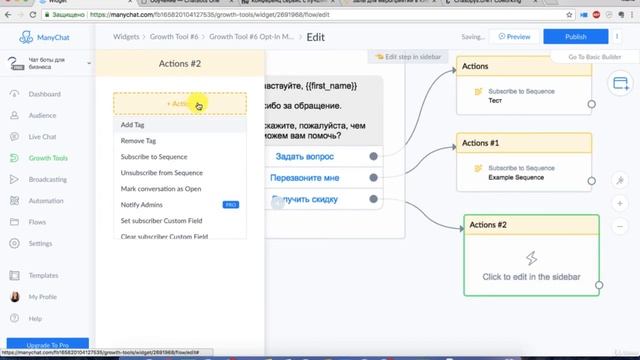Open the Help question icon
This screenshot has width=640, height=360.
coord(14,318)
